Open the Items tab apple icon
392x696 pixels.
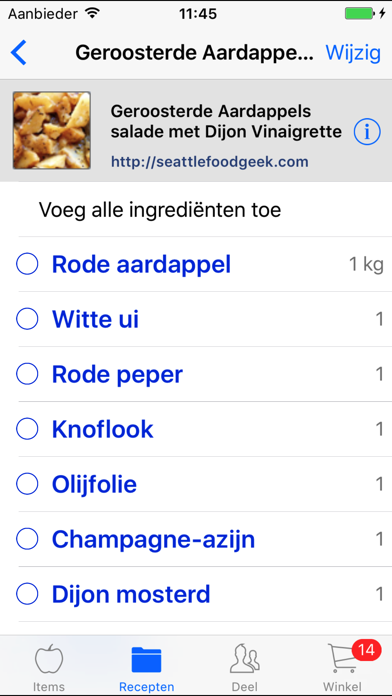pyautogui.click(x=49, y=660)
